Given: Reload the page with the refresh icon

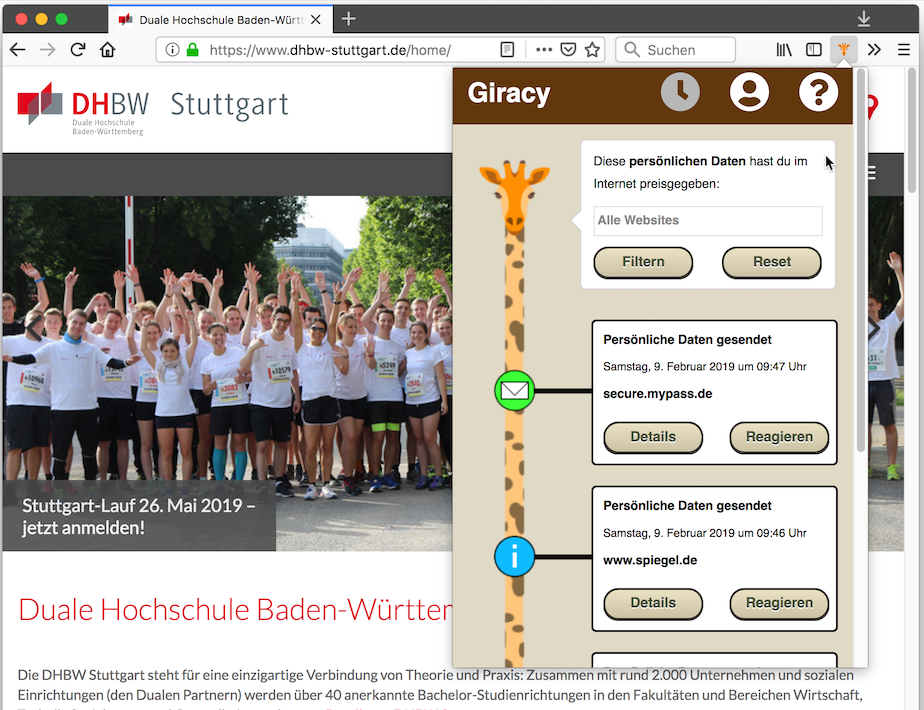Looking at the screenshot, I should click(78, 49).
